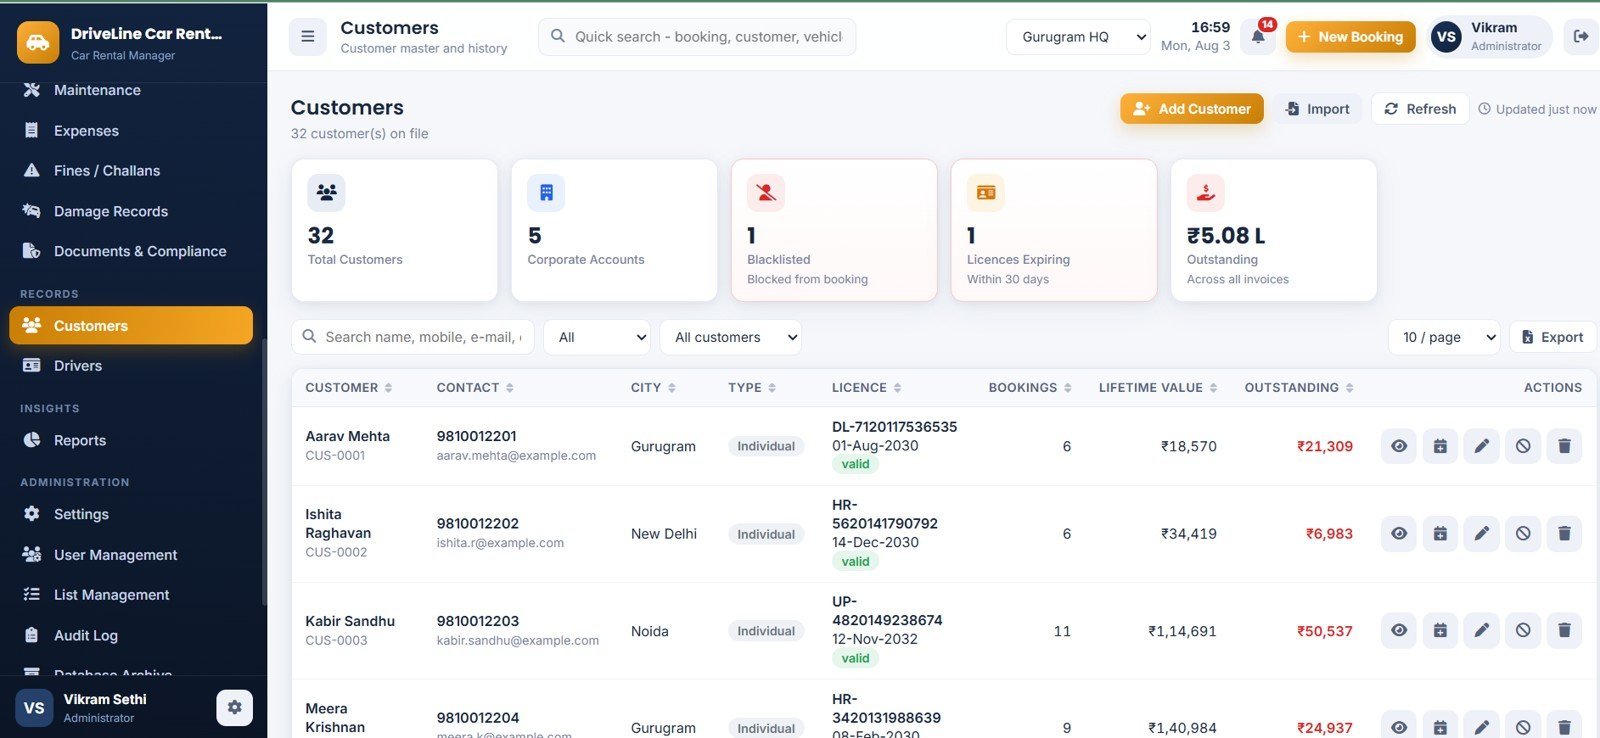
Task: Click the New Booking button
Action: click(1350, 37)
